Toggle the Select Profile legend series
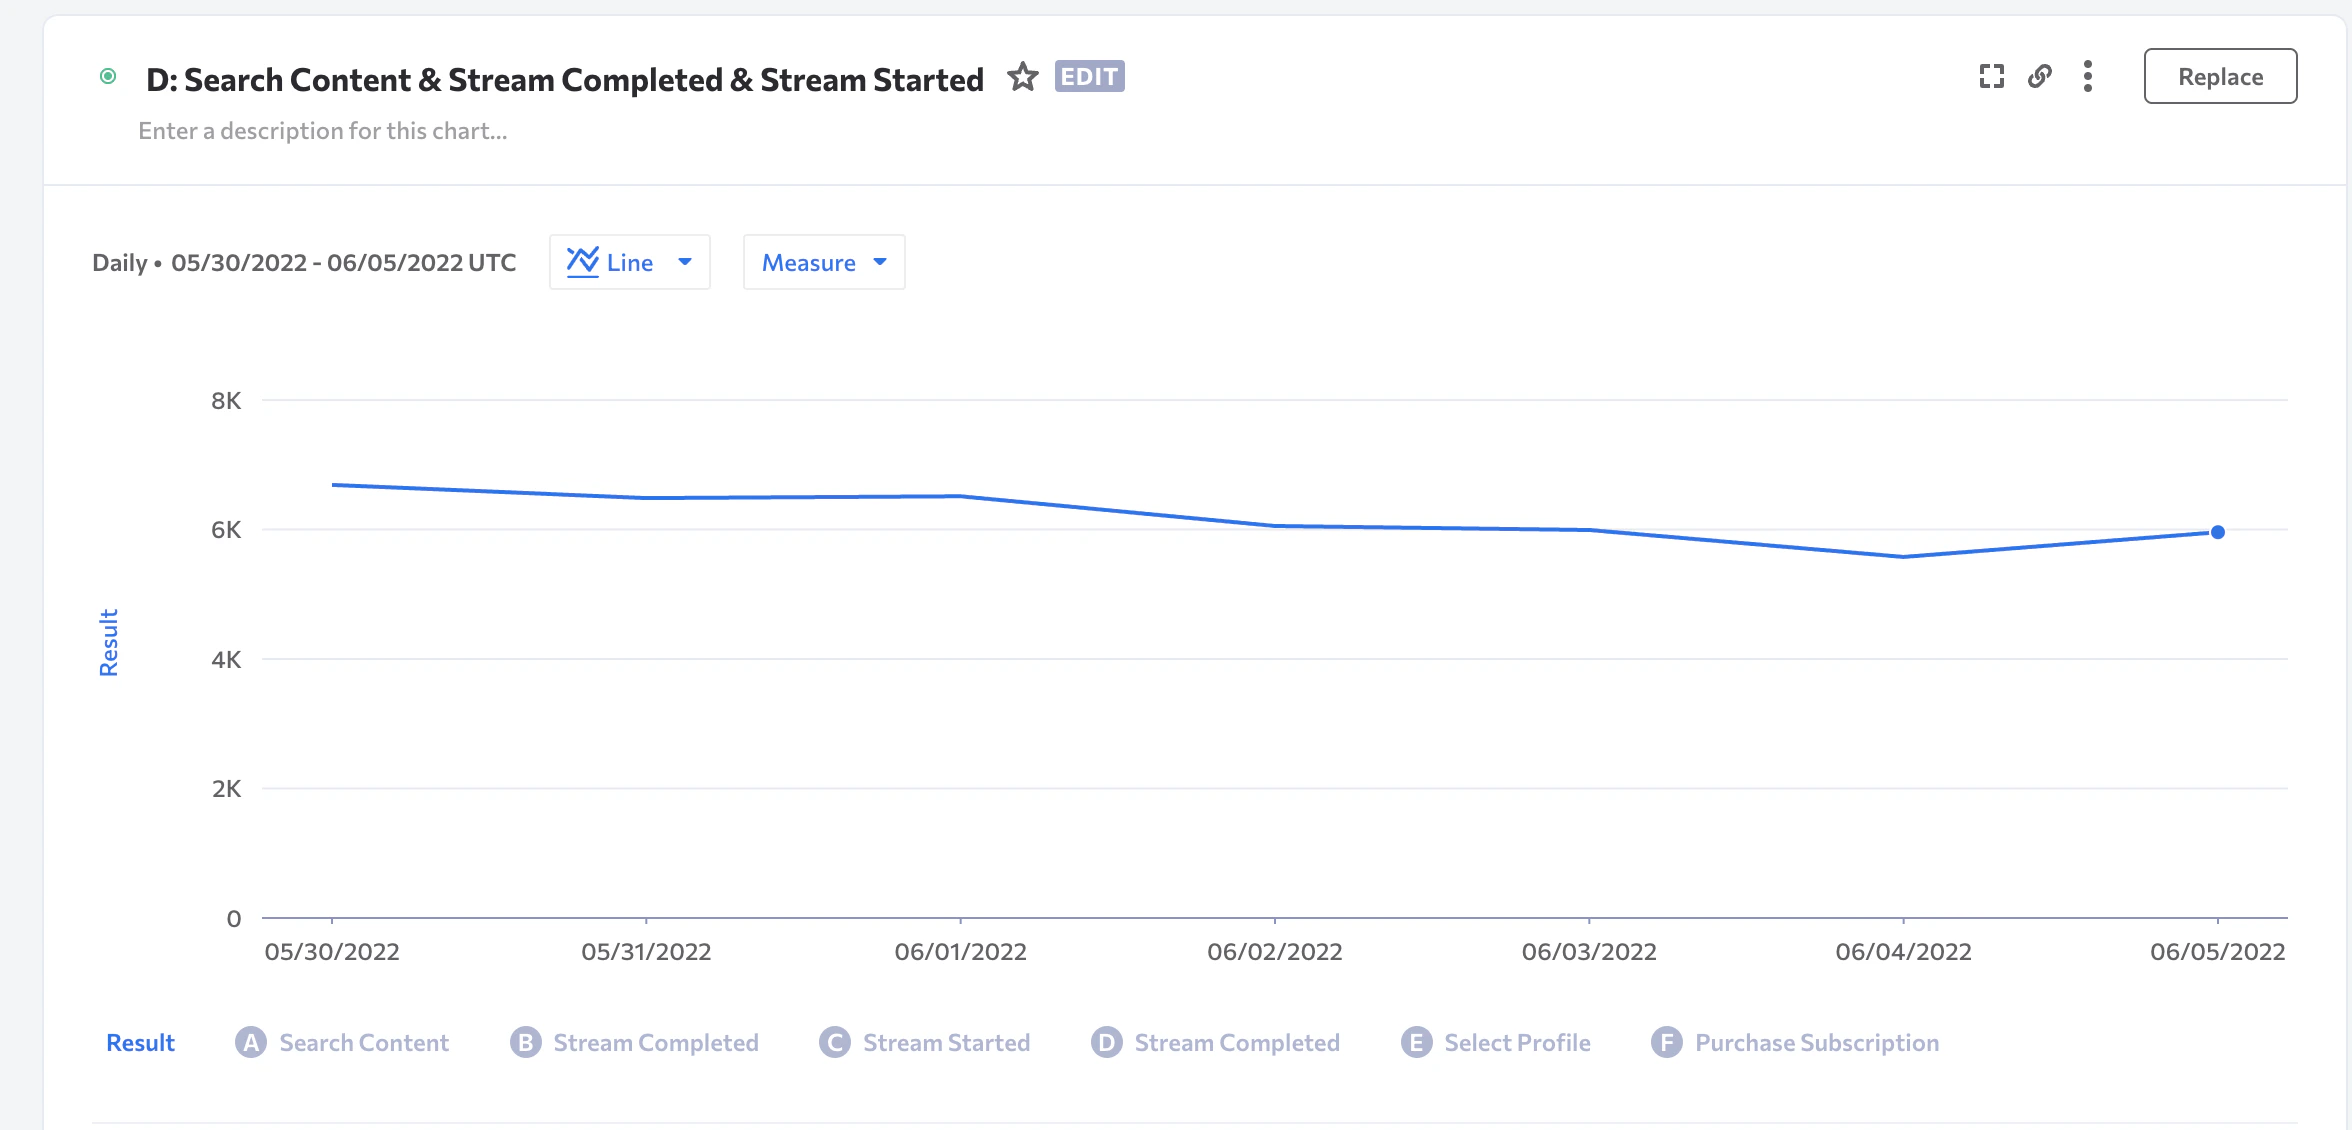Viewport: 2352px width, 1130px height. (x=1516, y=1043)
